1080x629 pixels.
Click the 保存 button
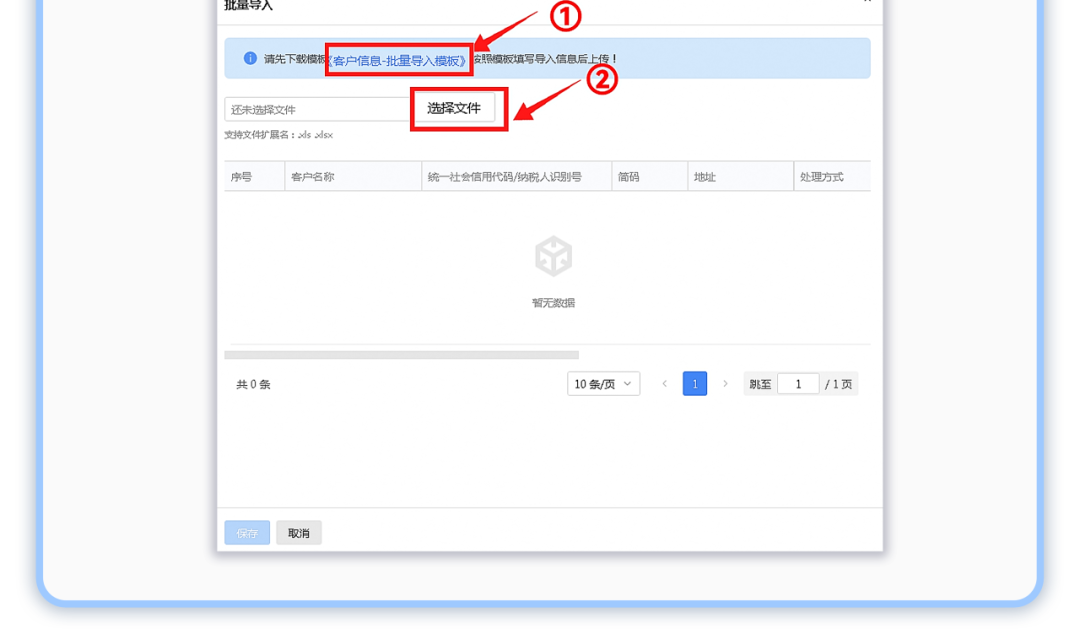pyautogui.click(x=247, y=533)
